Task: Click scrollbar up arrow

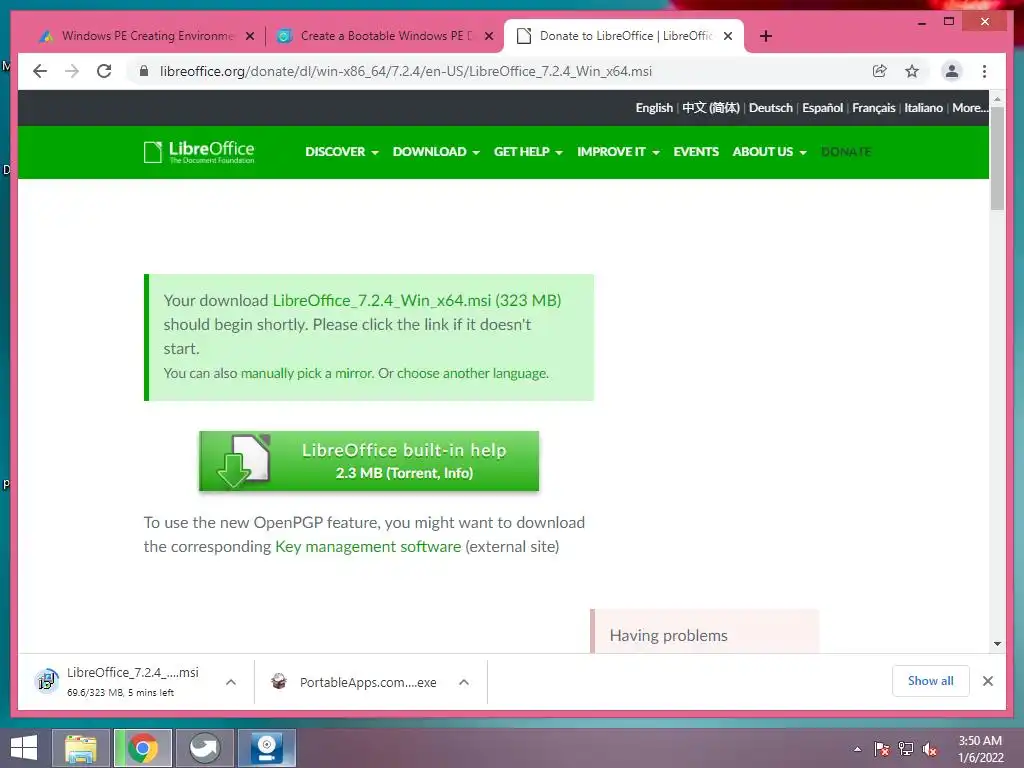Action: tap(997, 99)
